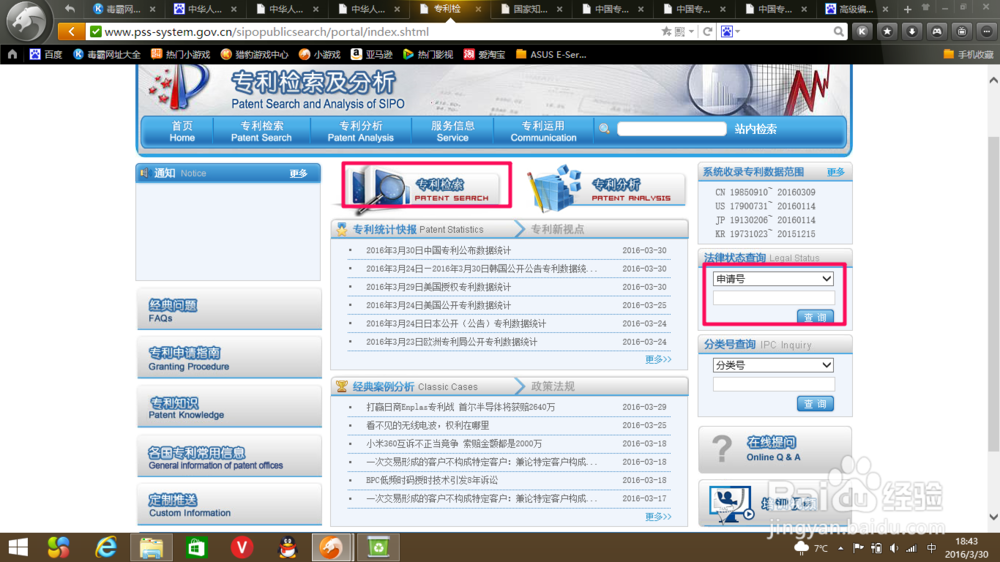Switch to the 专利统计快报 Patent Statistics tab
1000x562 pixels.
(x=418, y=229)
